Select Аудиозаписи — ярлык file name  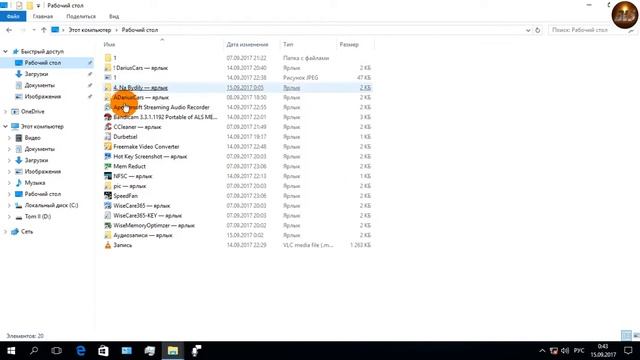click(x=143, y=235)
